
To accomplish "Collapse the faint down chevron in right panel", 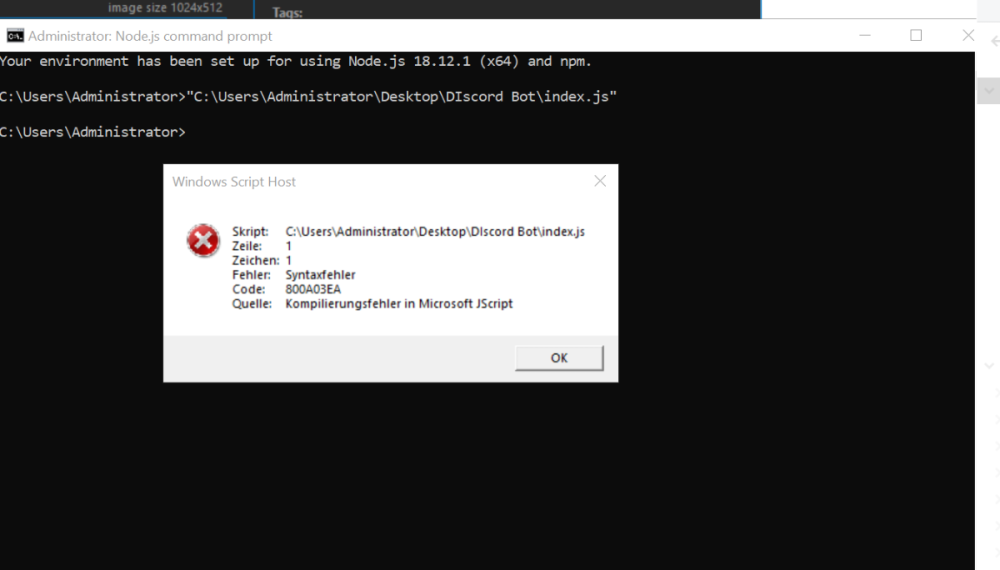I will pyautogui.click(x=990, y=367).
